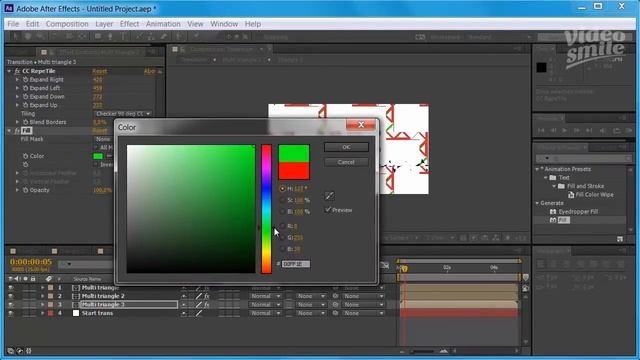The width and height of the screenshot is (640, 360).
Task: Collapse the CC RepeTile effect
Action: click(x=9, y=71)
